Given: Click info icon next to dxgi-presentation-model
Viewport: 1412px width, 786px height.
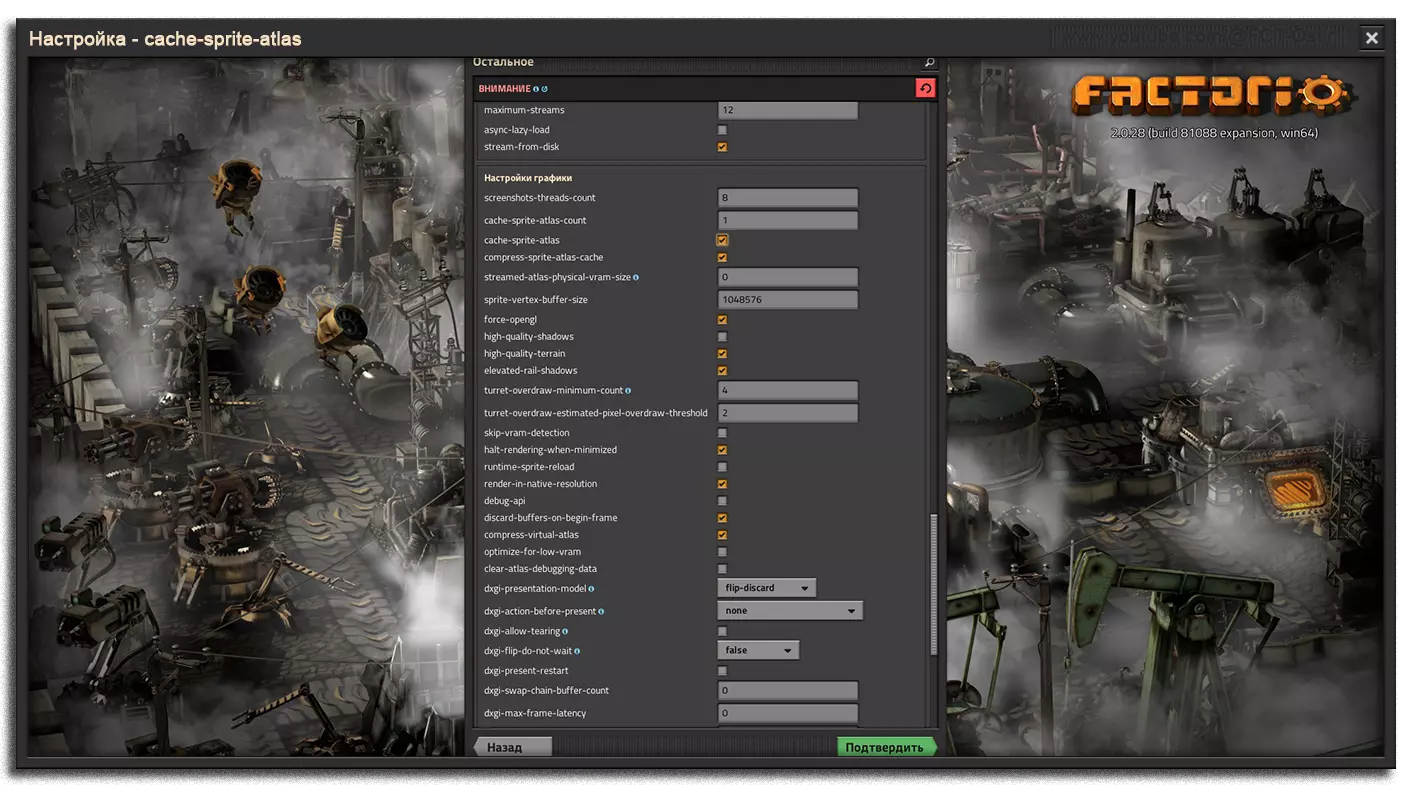Looking at the screenshot, I should click(x=591, y=589).
